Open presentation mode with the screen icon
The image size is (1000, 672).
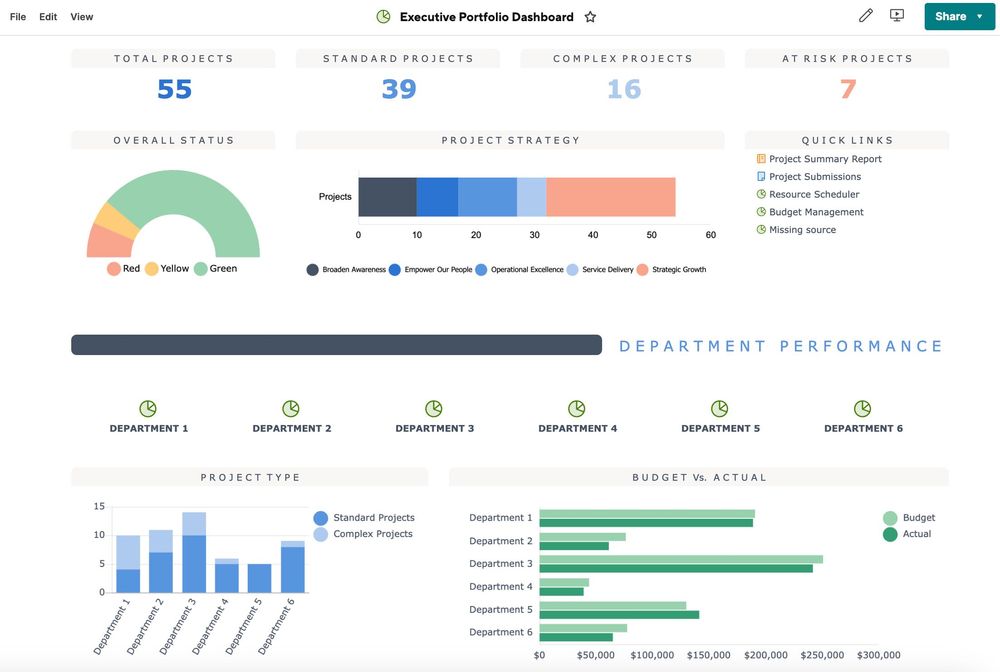click(897, 15)
